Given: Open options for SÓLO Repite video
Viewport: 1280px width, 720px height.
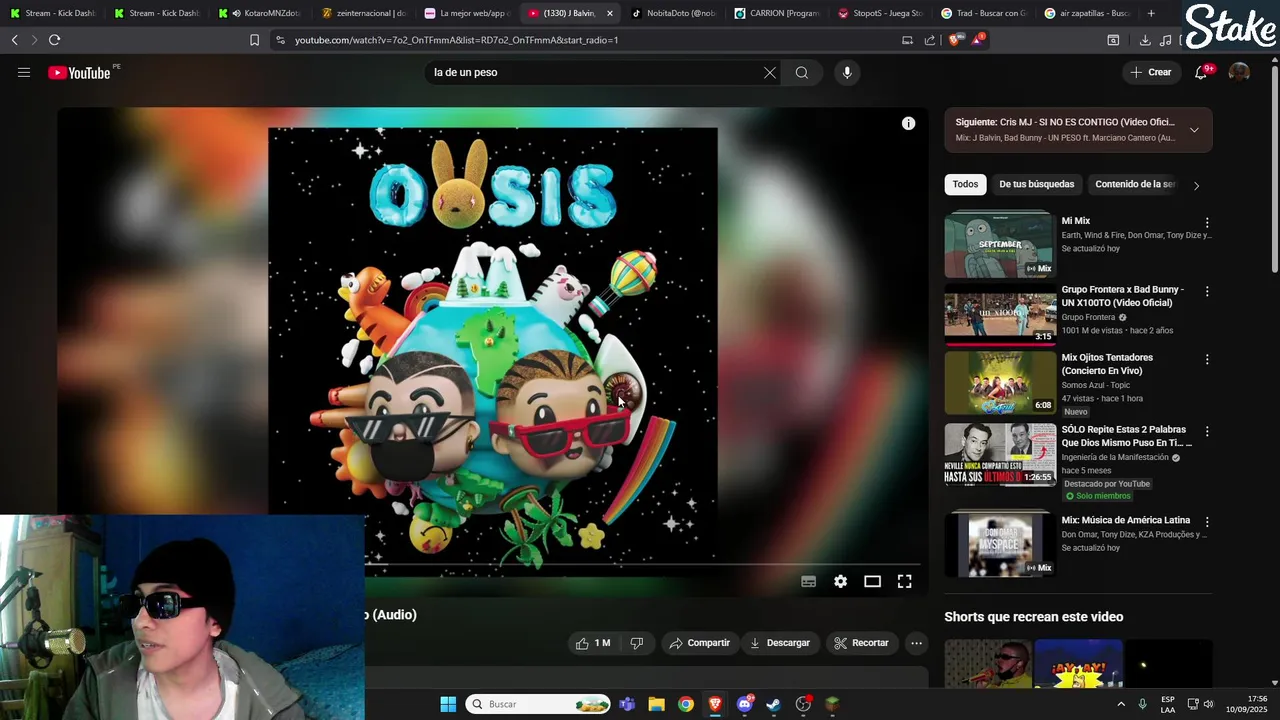Looking at the screenshot, I should 1207,431.
